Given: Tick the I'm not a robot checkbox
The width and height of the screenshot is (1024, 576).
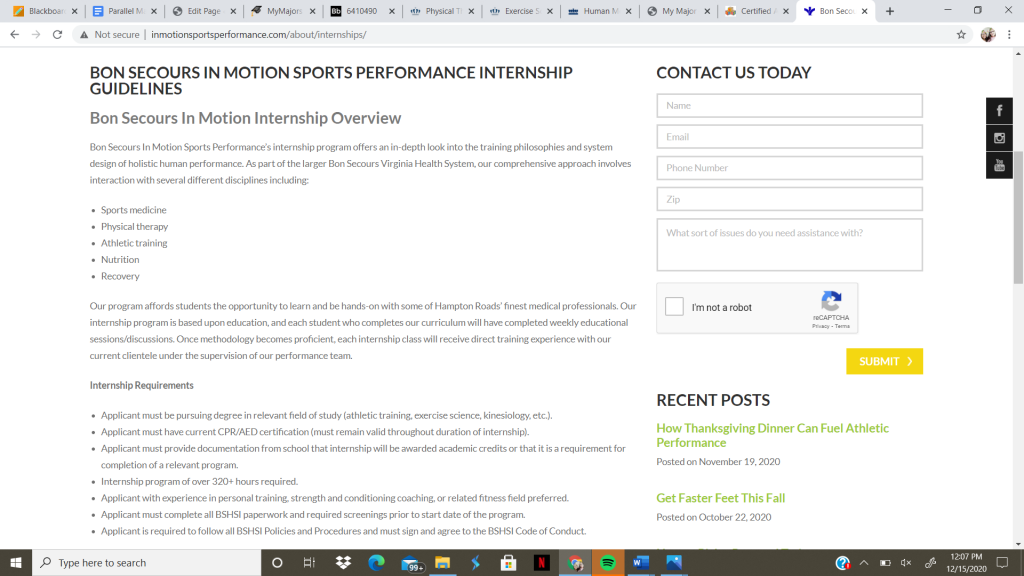Looking at the screenshot, I should click(x=674, y=307).
